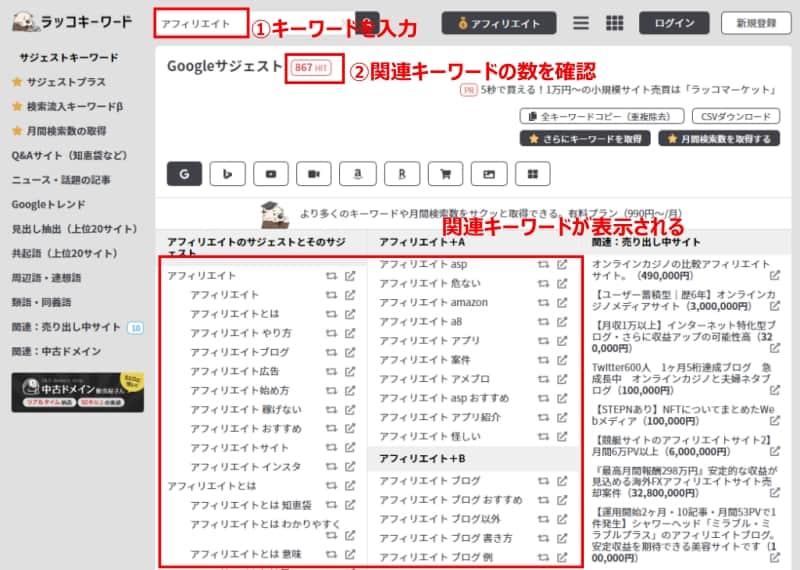The image size is (800, 570).
Task: Open 関連：中古ドメイン in sidebar
Action: click(x=56, y=351)
